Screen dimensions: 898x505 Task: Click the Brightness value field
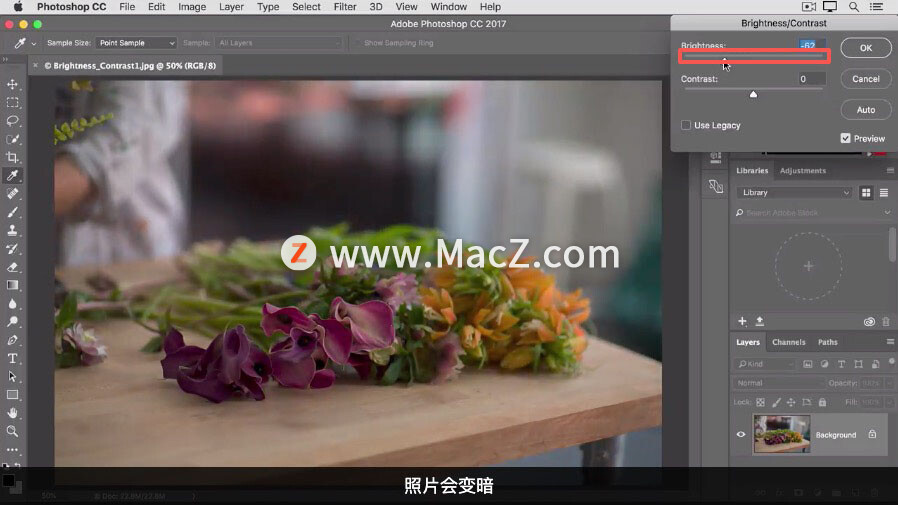(x=812, y=45)
